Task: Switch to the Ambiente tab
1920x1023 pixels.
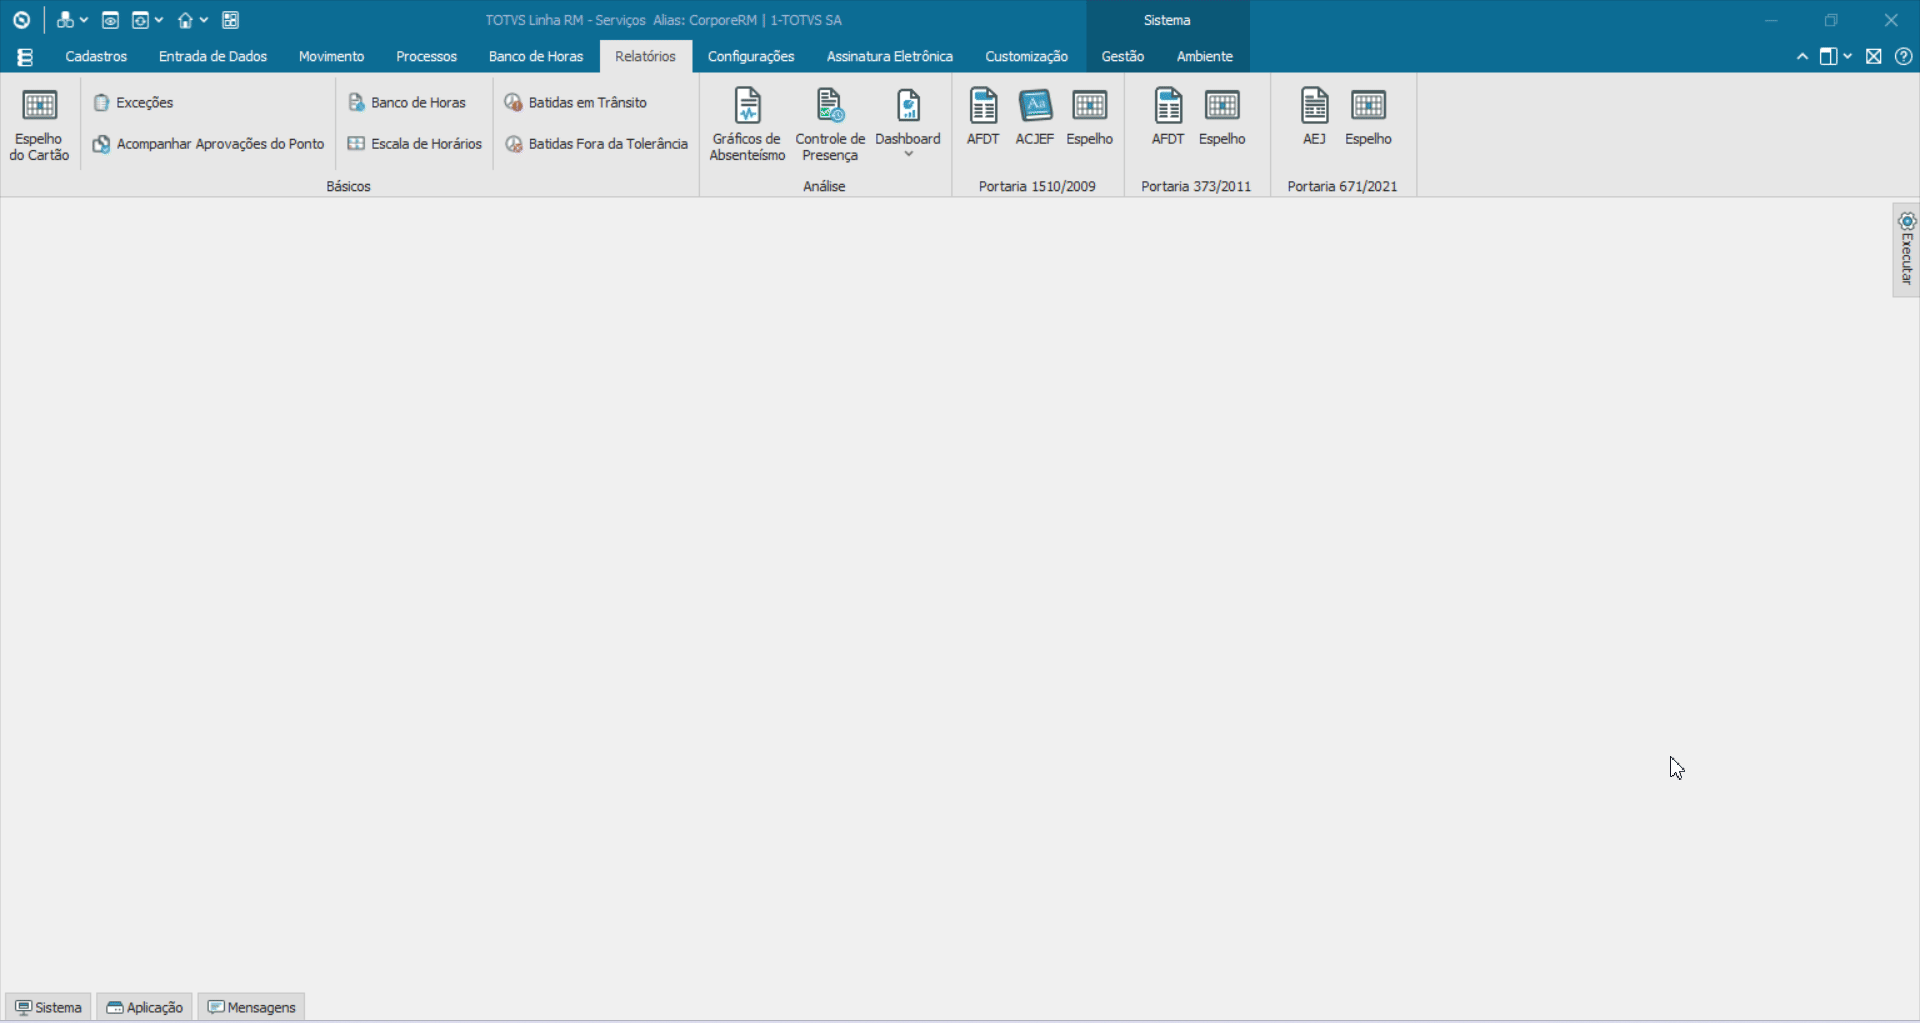Action: click(1205, 57)
